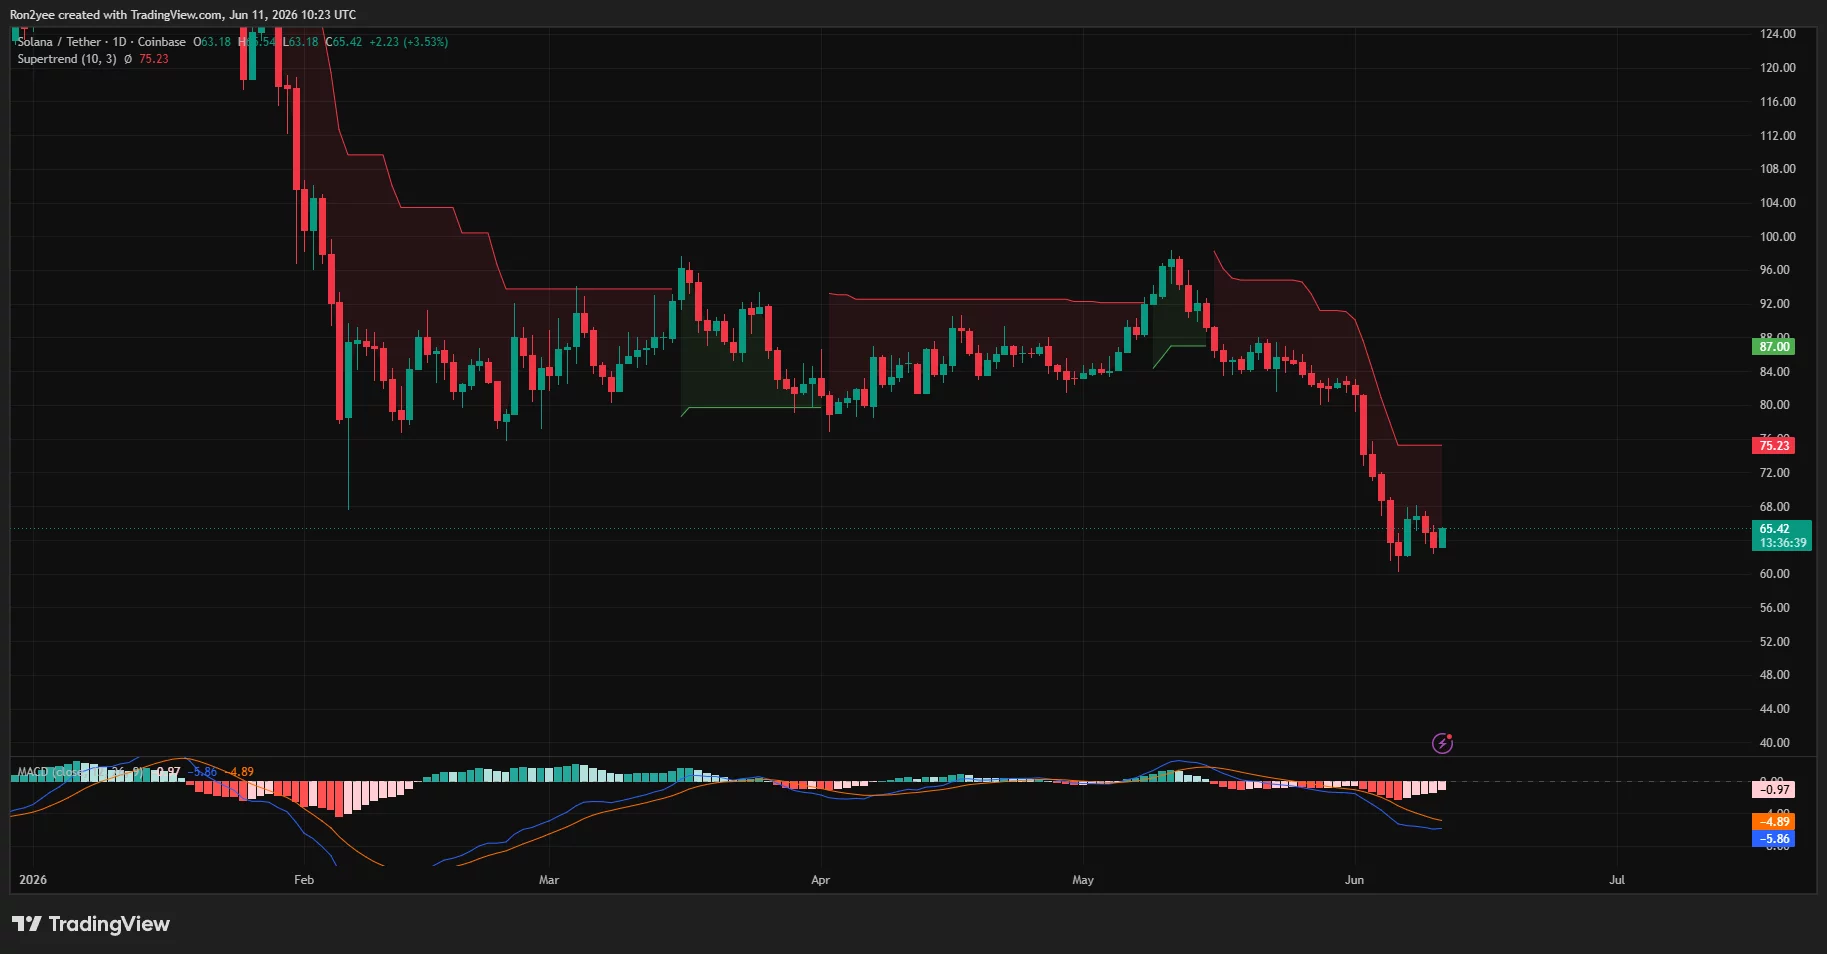Click the chart attribution header text
The width and height of the screenshot is (1827, 954).
point(183,14)
